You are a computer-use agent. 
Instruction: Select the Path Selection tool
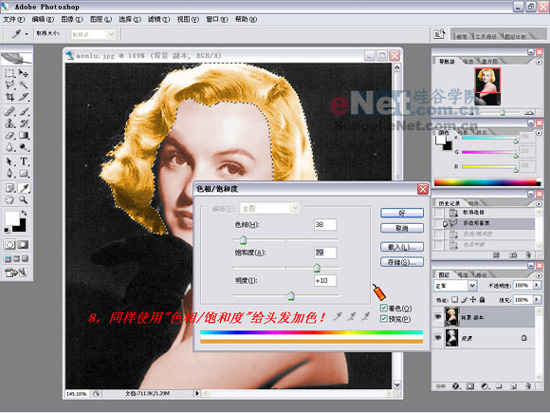pos(10,161)
